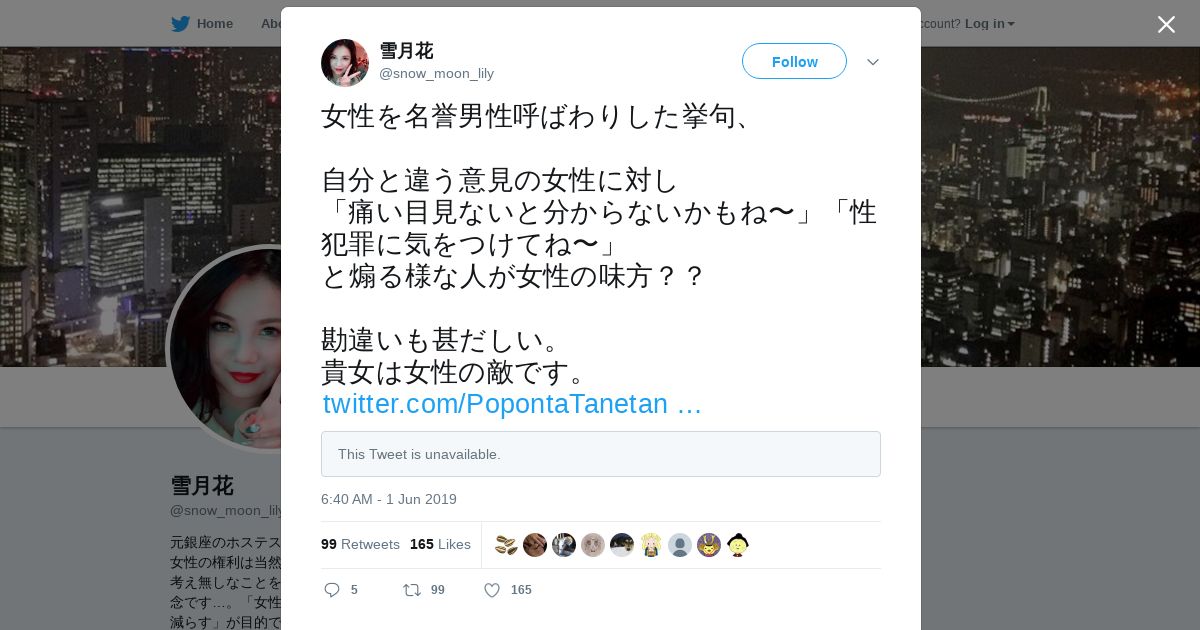Click the last liker avatar with yellow face
The image size is (1200, 630).
pyautogui.click(x=738, y=545)
